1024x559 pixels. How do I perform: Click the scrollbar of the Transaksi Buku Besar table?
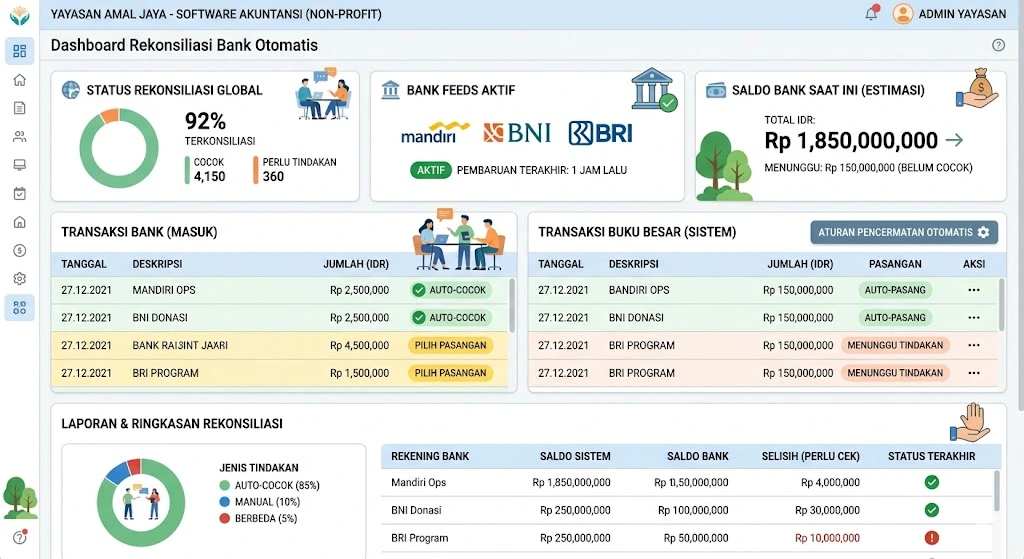1002,304
